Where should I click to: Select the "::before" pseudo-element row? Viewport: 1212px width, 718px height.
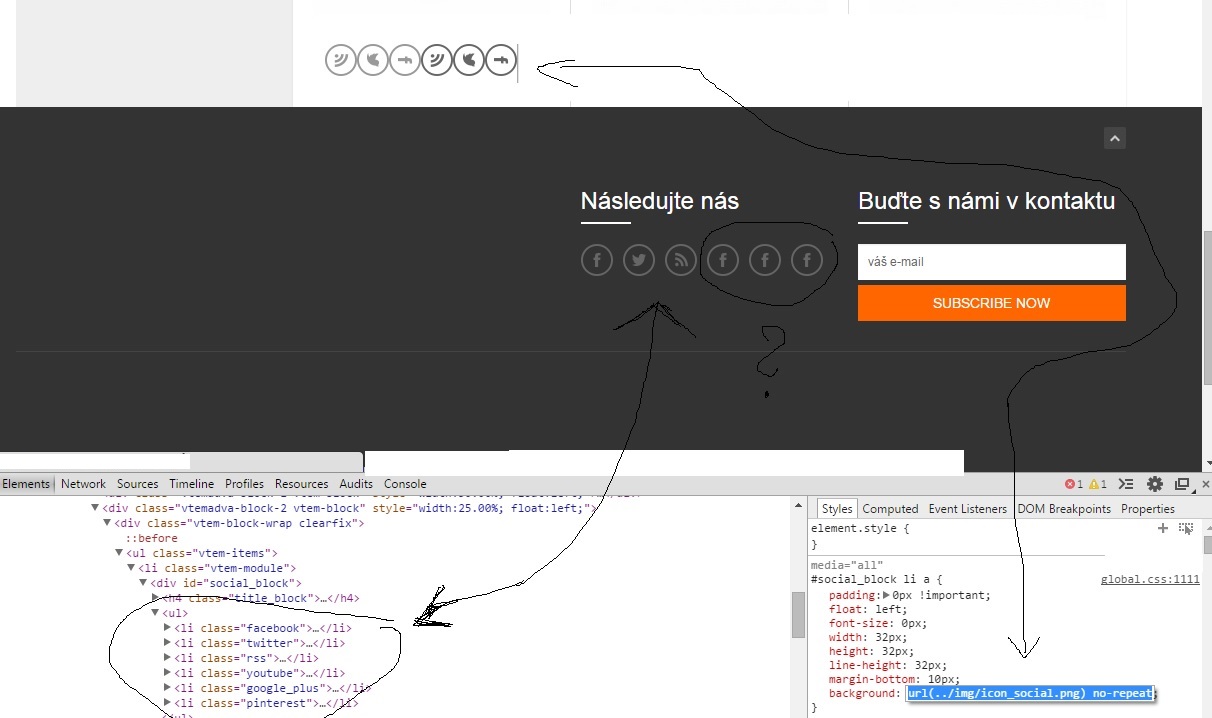151,538
